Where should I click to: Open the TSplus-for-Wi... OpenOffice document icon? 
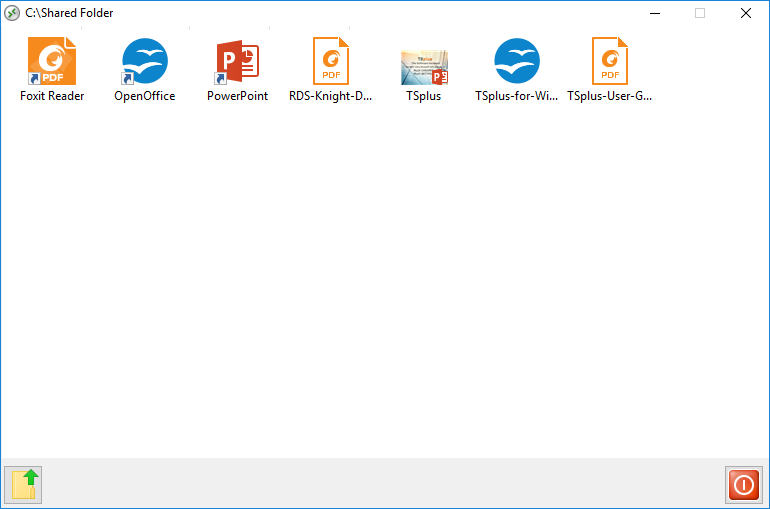point(516,61)
